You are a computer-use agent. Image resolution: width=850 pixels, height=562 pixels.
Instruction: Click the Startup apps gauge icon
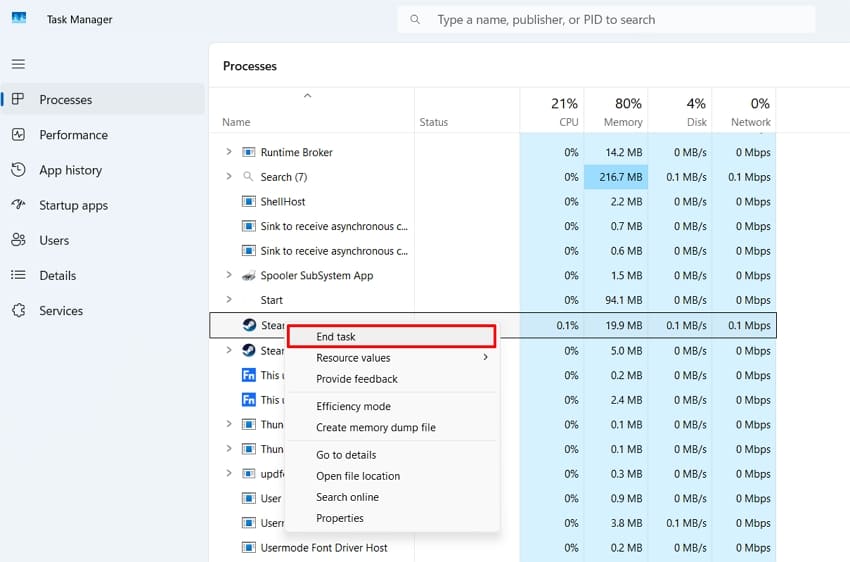point(18,205)
